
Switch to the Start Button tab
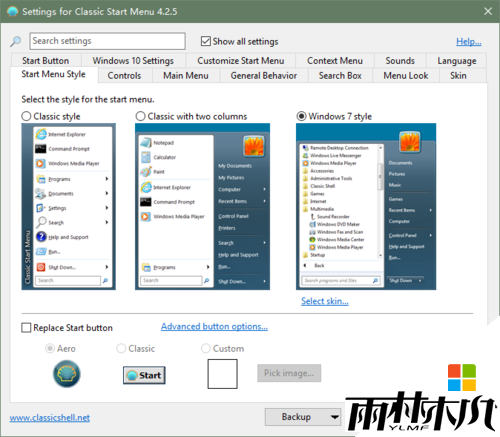[46, 61]
